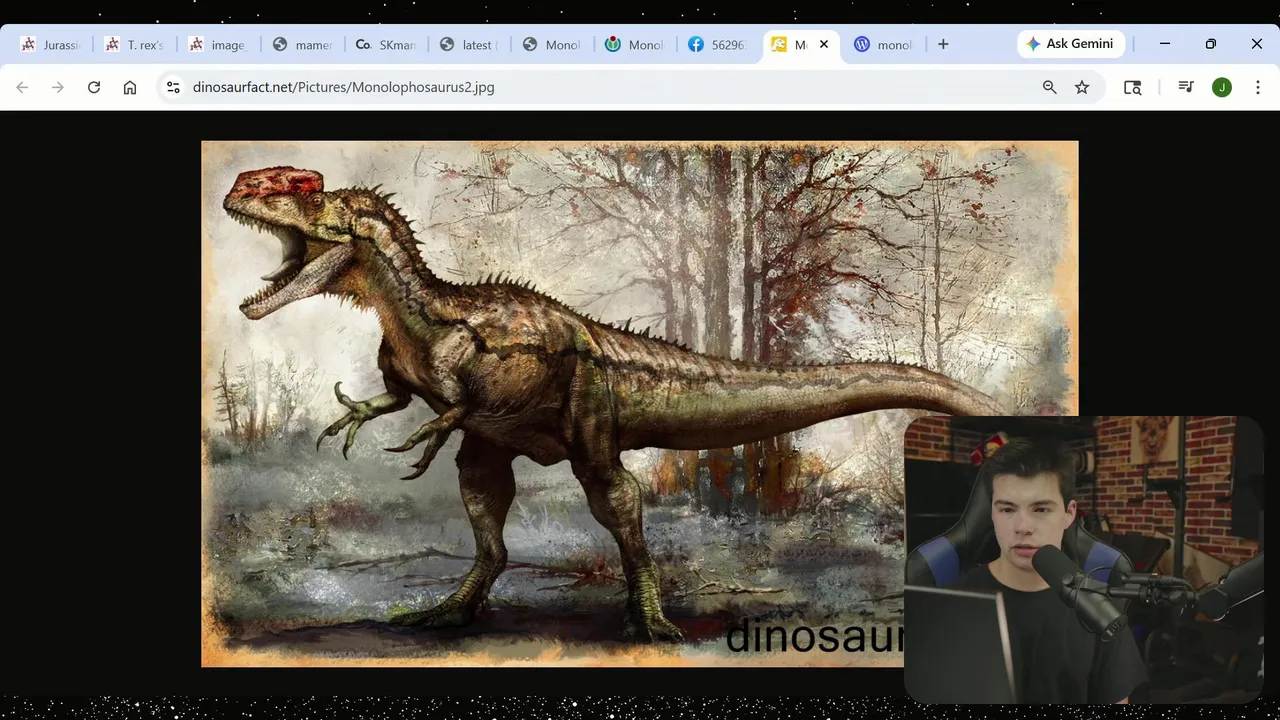
Task: Open the home page
Action: point(130,87)
